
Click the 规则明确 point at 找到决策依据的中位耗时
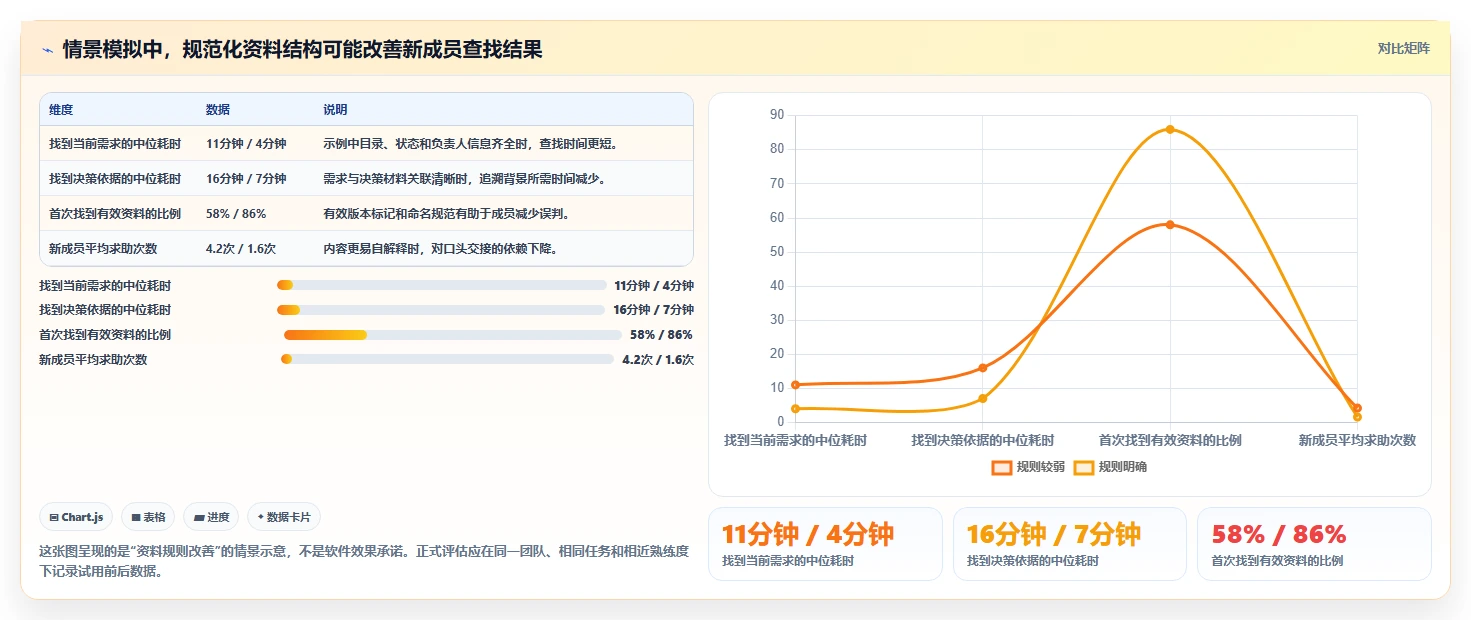click(983, 398)
